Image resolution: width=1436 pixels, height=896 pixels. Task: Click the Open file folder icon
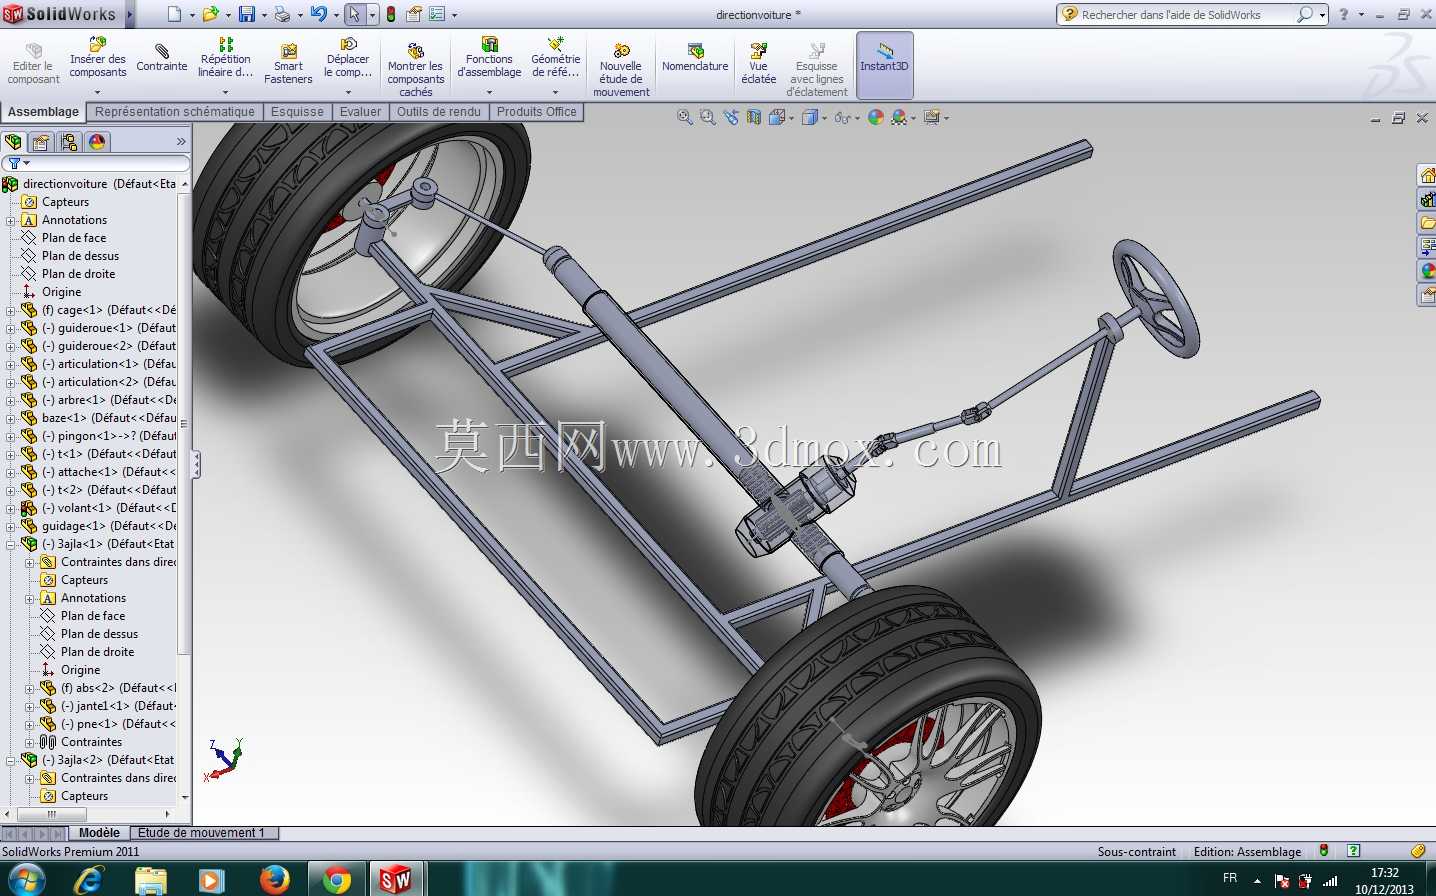[x=210, y=14]
